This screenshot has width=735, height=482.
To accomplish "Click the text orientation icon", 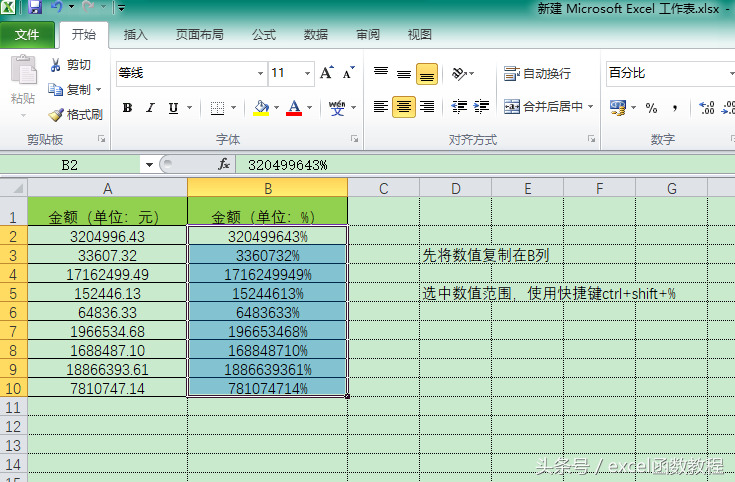I will [x=459, y=74].
